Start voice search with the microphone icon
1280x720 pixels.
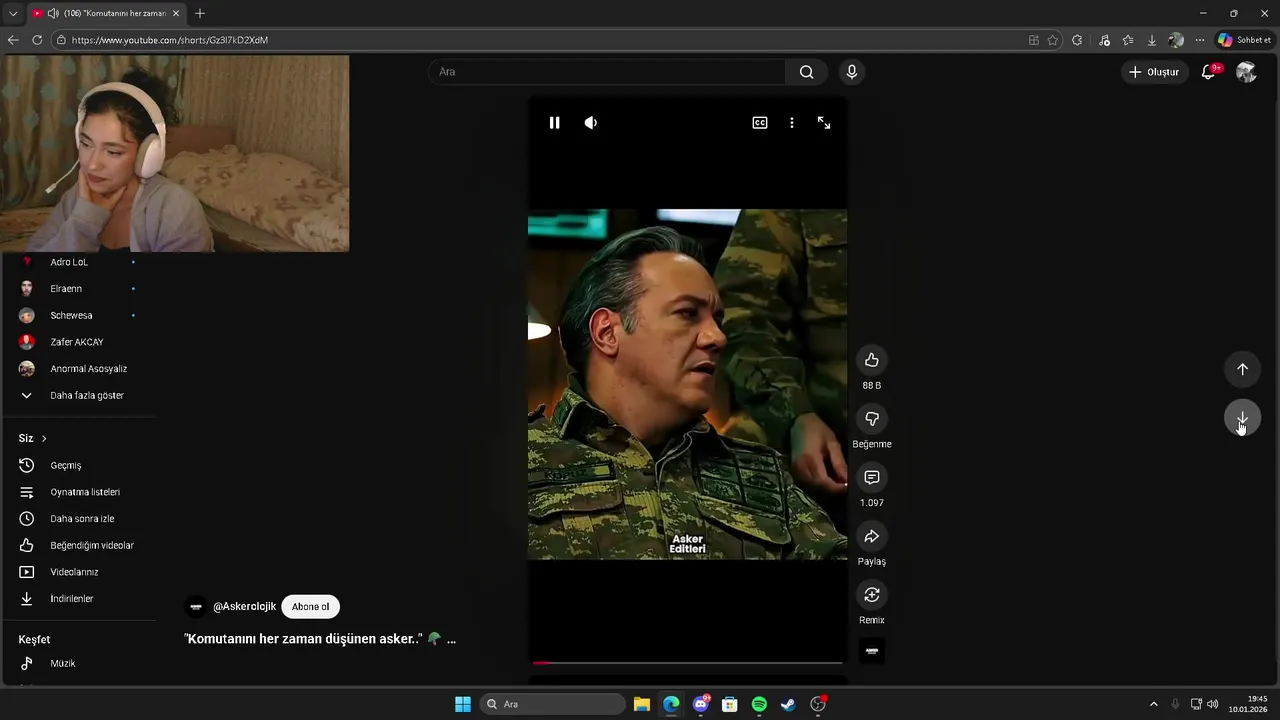pyautogui.click(x=852, y=72)
